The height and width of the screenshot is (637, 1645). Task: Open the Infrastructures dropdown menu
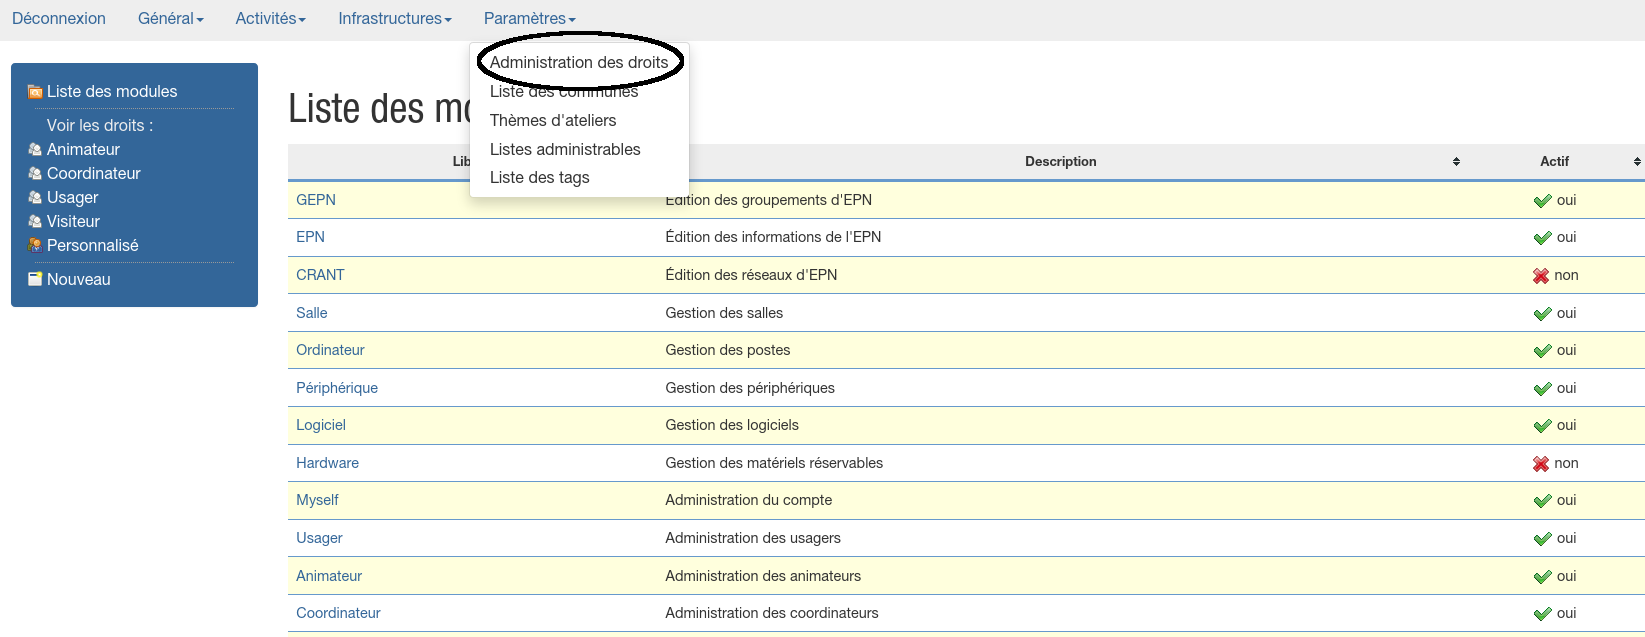[394, 19]
